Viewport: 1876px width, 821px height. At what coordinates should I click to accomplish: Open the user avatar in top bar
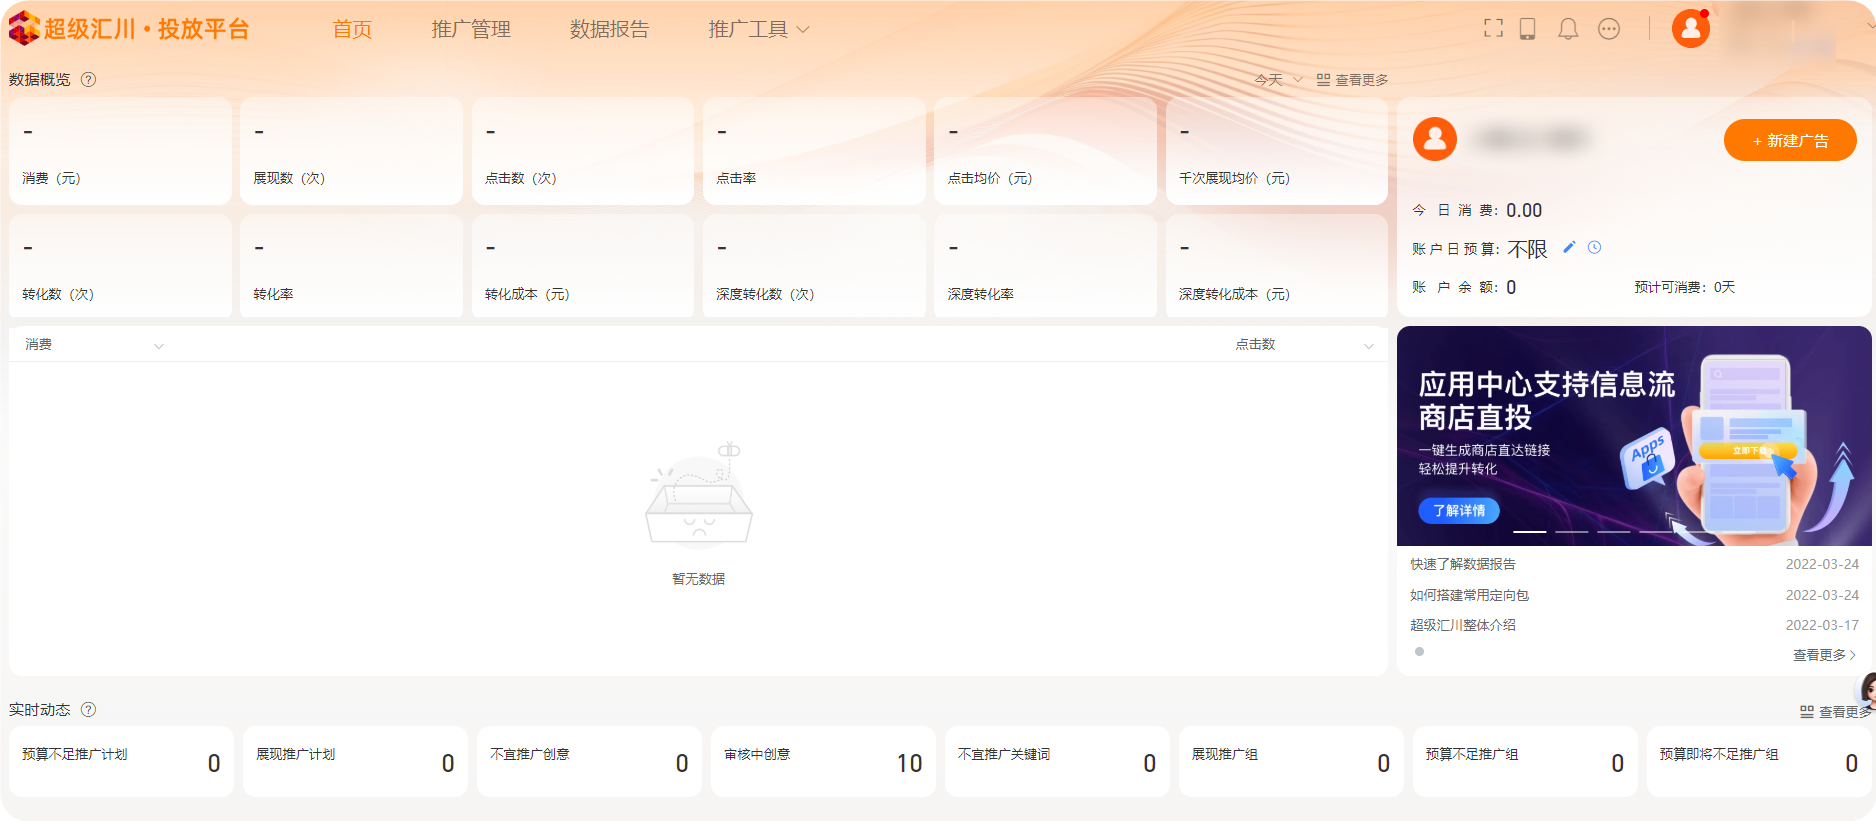(x=1691, y=28)
